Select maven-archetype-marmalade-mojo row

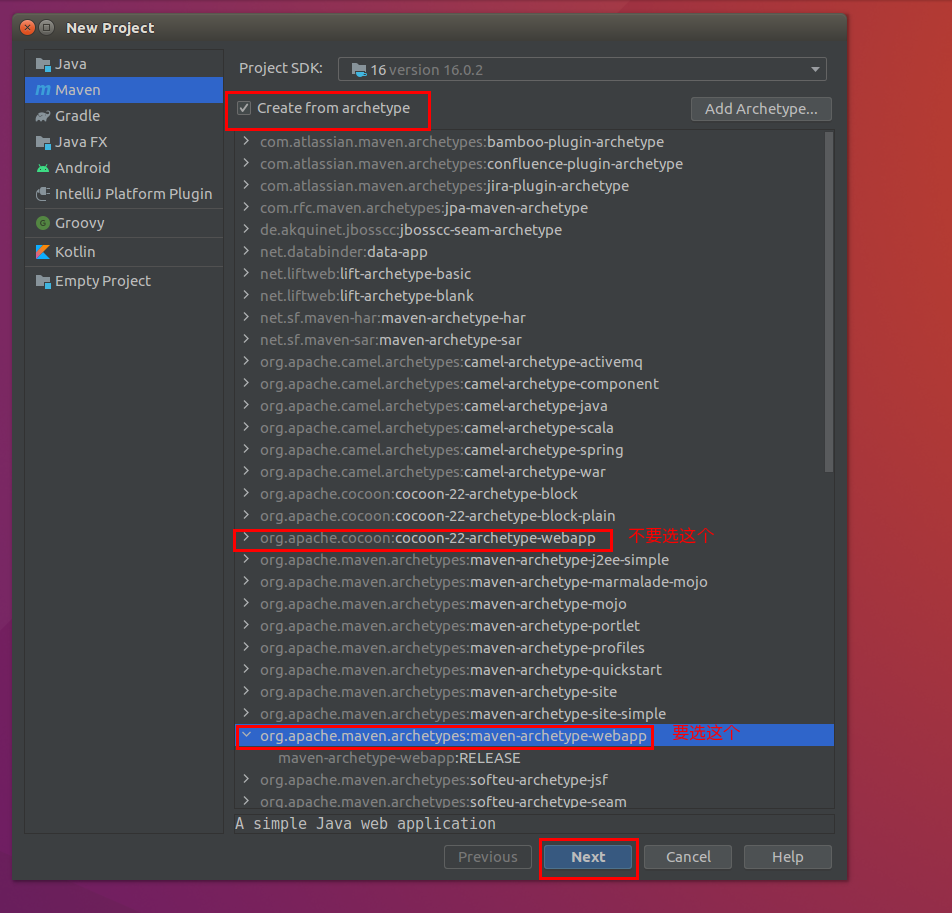point(534,582)
